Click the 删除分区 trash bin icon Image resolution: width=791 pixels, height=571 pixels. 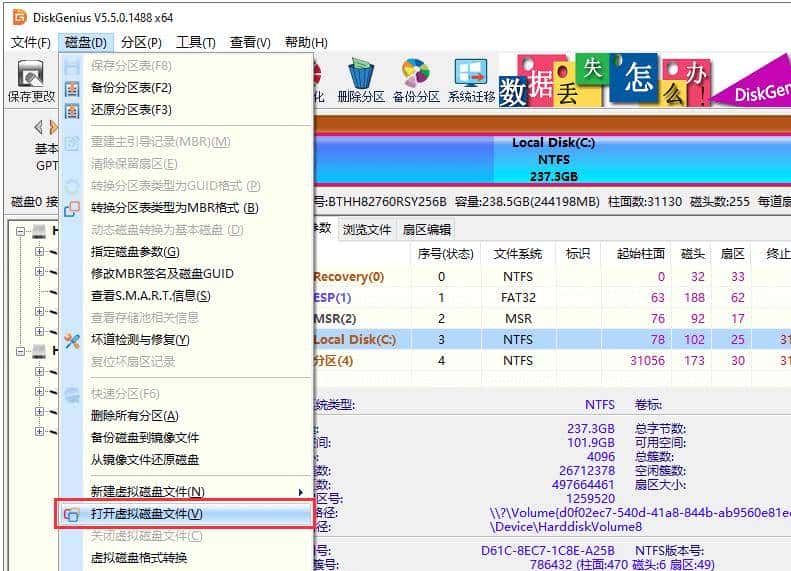pyautogui.click(x=361, y=73)
